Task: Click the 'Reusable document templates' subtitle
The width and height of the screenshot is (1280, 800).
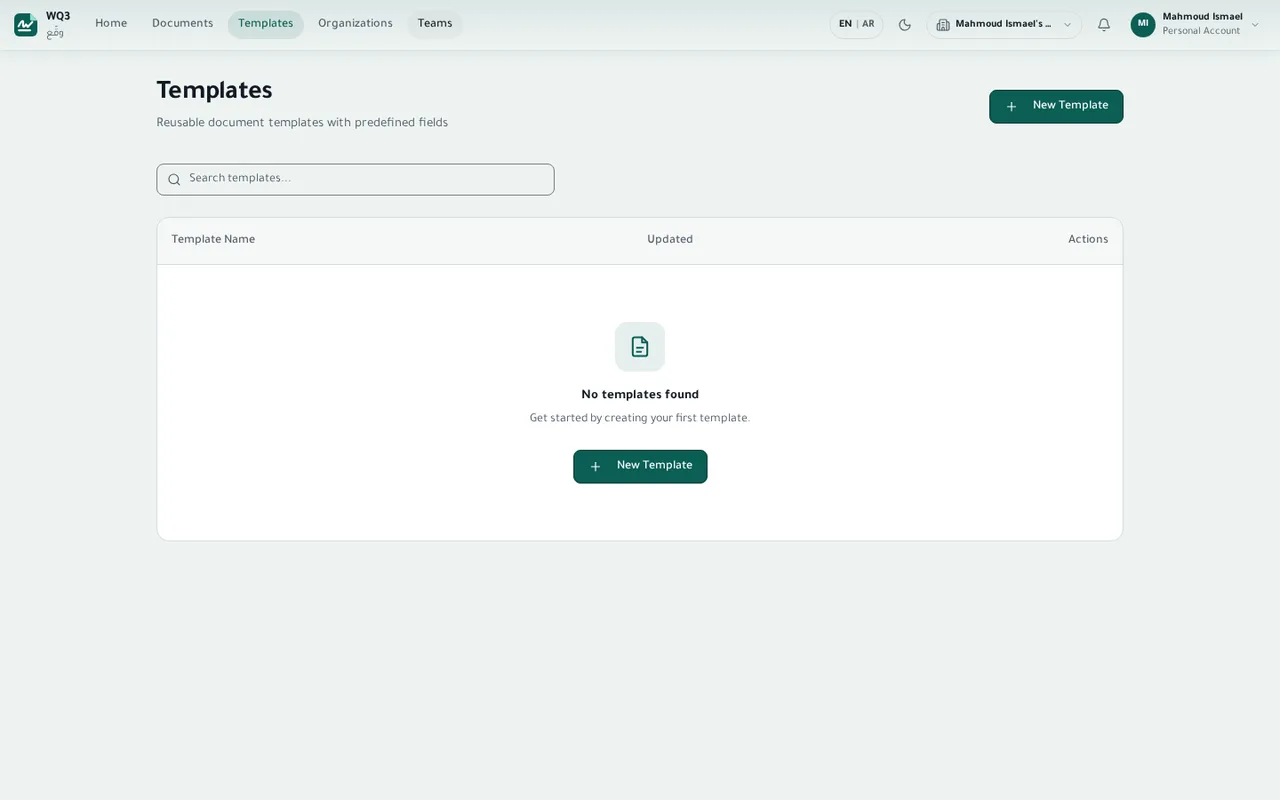Action: 302,123
